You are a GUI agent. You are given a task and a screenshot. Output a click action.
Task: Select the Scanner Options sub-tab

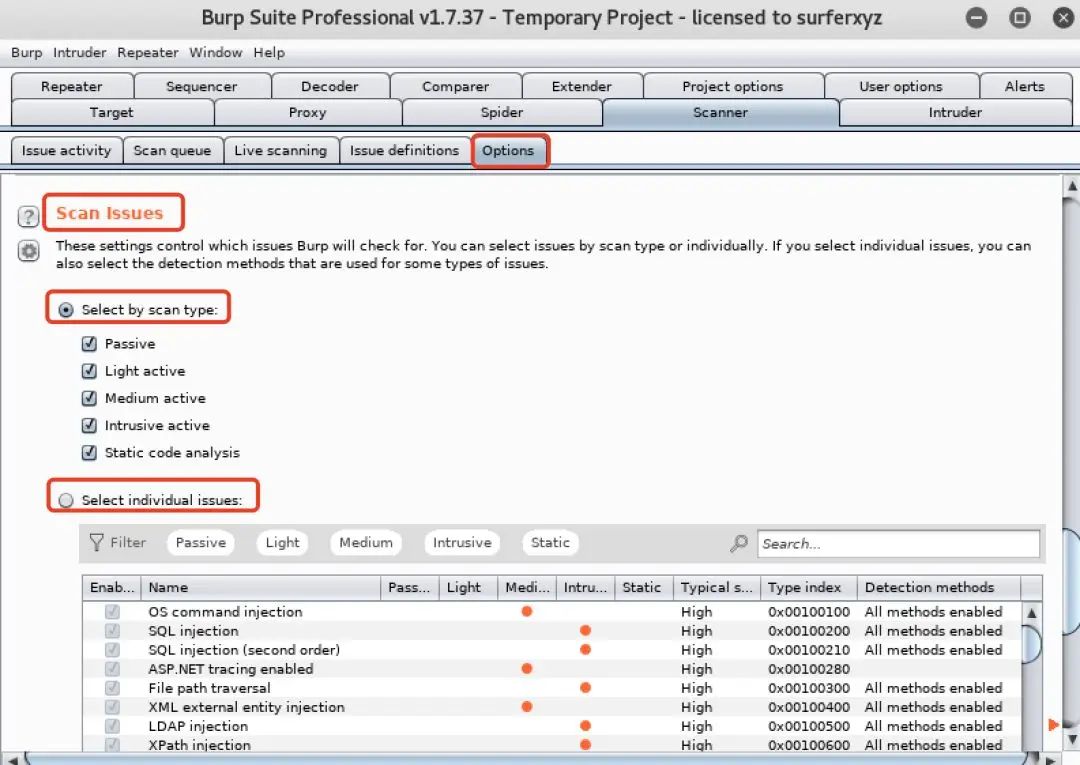(x=508, y=150)
